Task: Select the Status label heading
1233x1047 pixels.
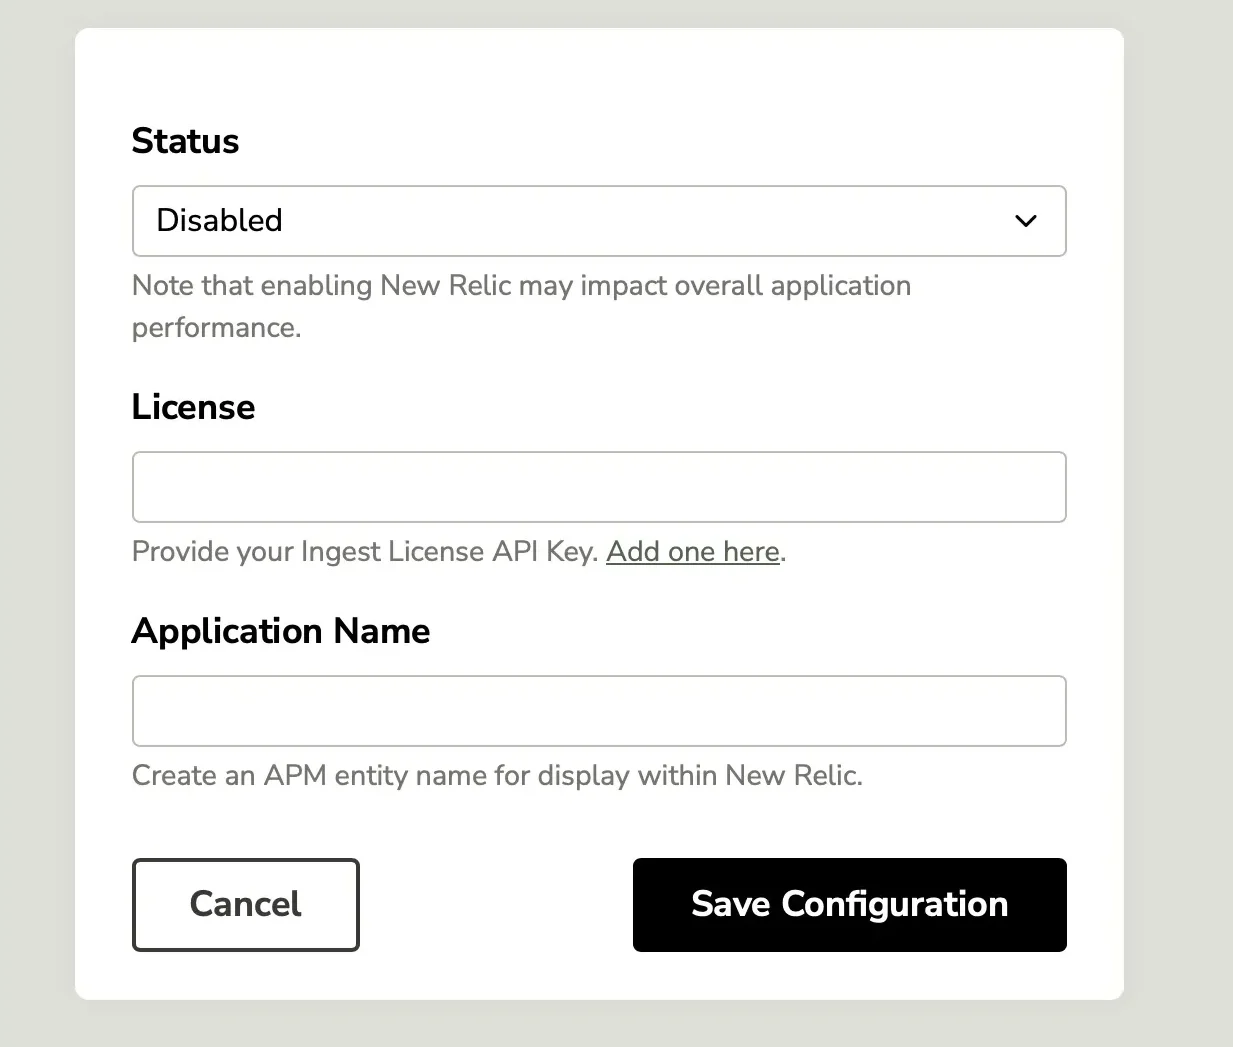Action: pos(184,141)
